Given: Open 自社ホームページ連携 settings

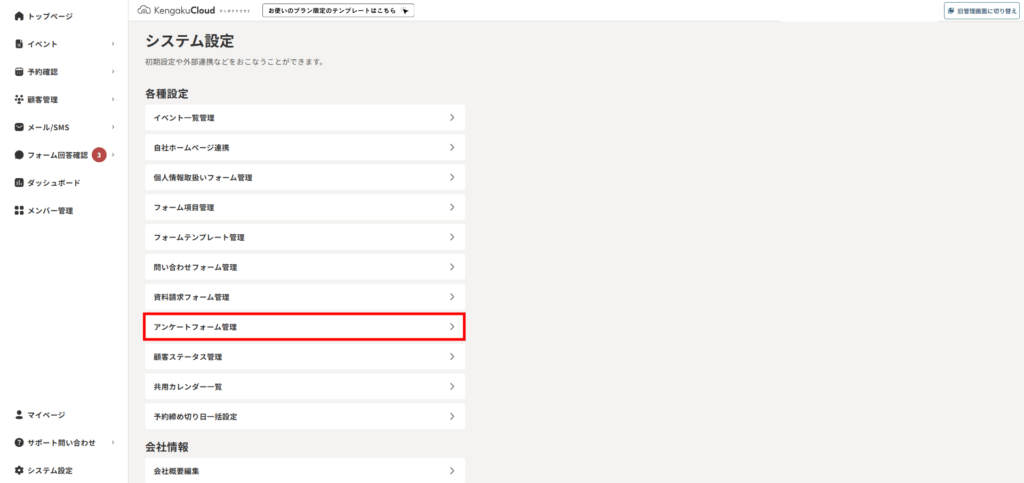Looking at the screenshot, I should (x=304, y=147).
